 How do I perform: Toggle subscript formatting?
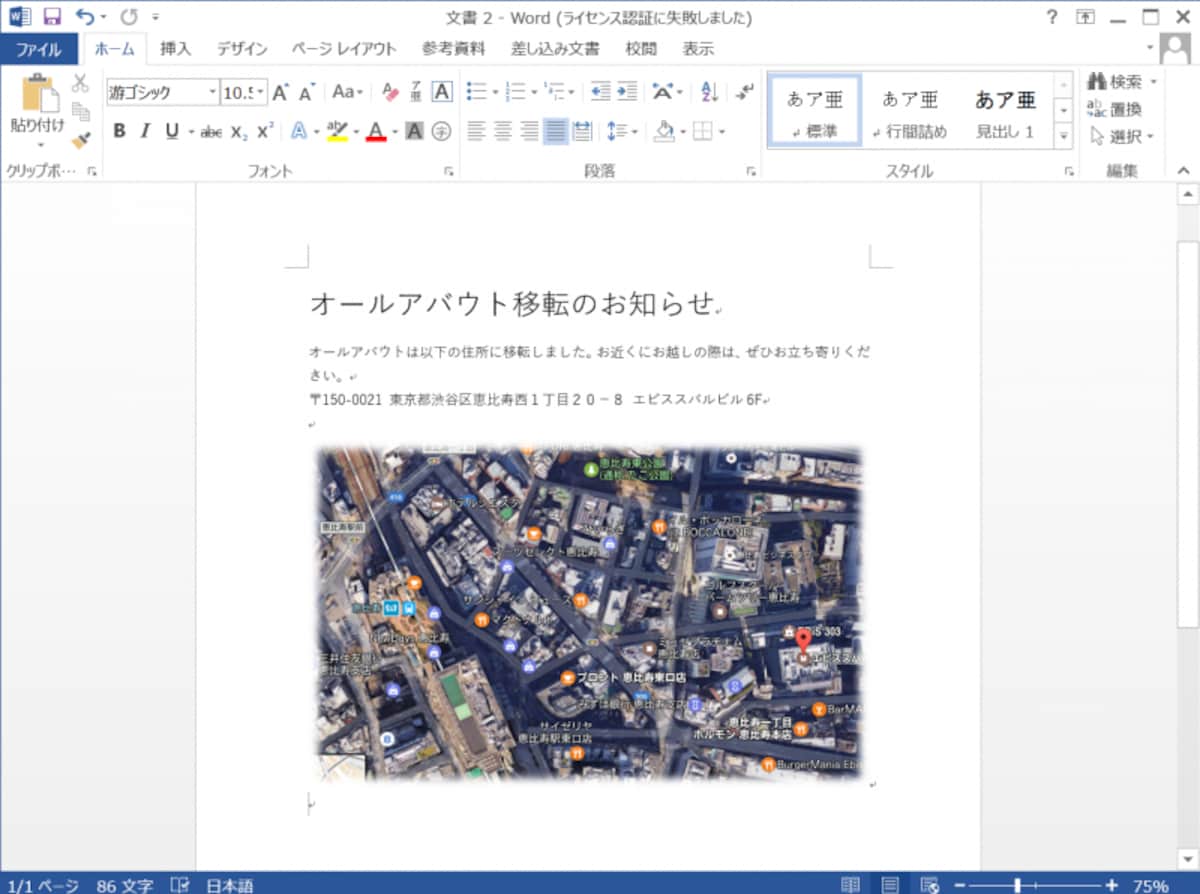coord(238,131)
